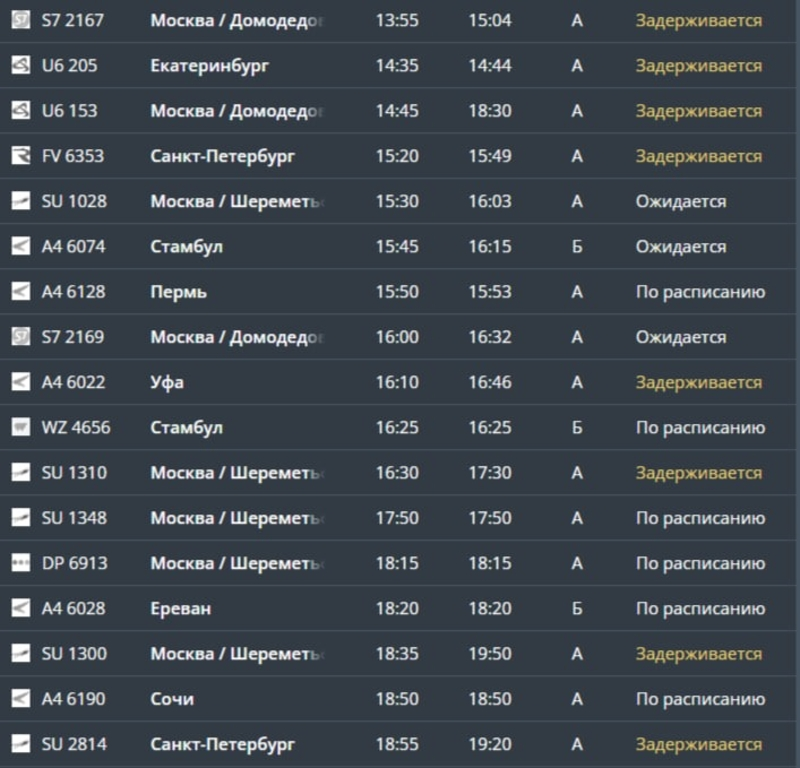
Task: Select flight number S7 2169
Action: [x=72, y=337]
